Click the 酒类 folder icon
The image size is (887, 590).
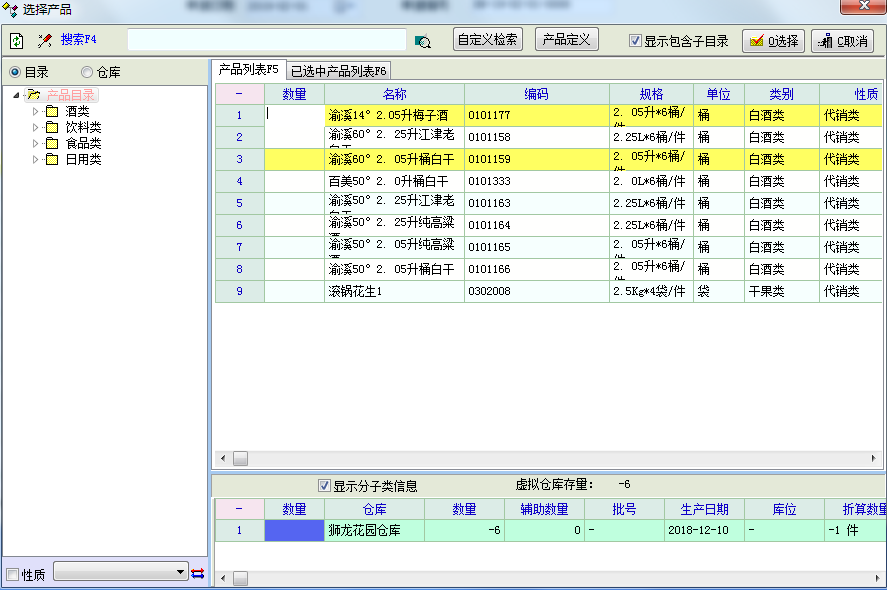coord(52,111)
